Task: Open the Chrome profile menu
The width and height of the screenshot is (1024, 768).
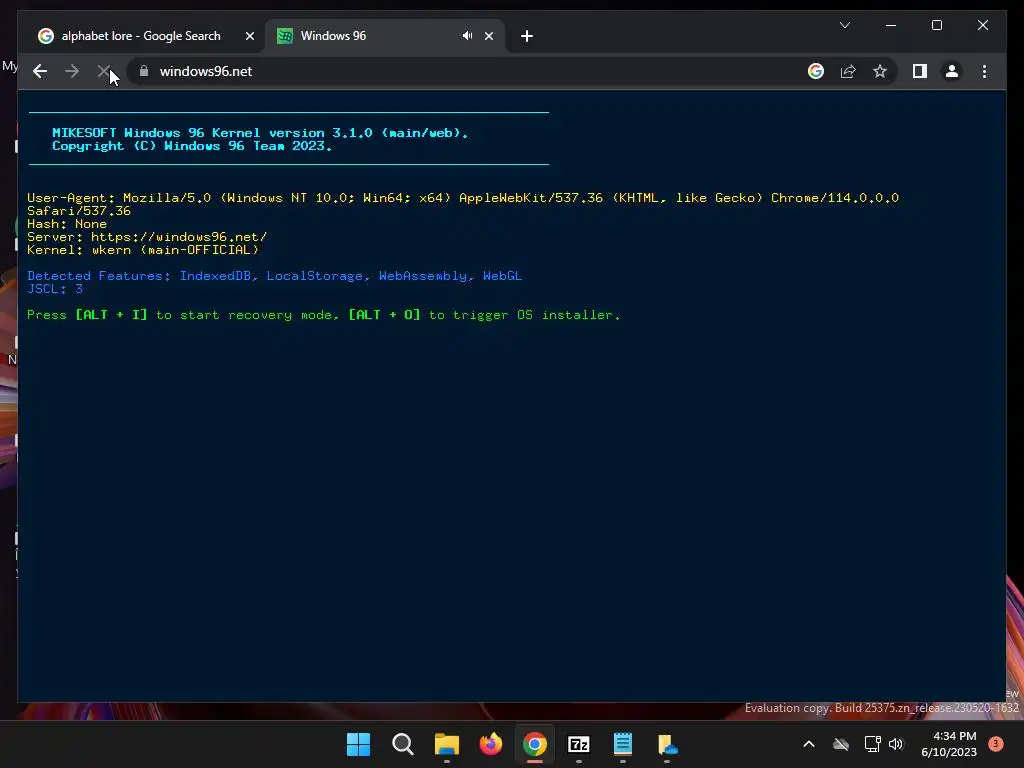Action: tap(952, 71)
